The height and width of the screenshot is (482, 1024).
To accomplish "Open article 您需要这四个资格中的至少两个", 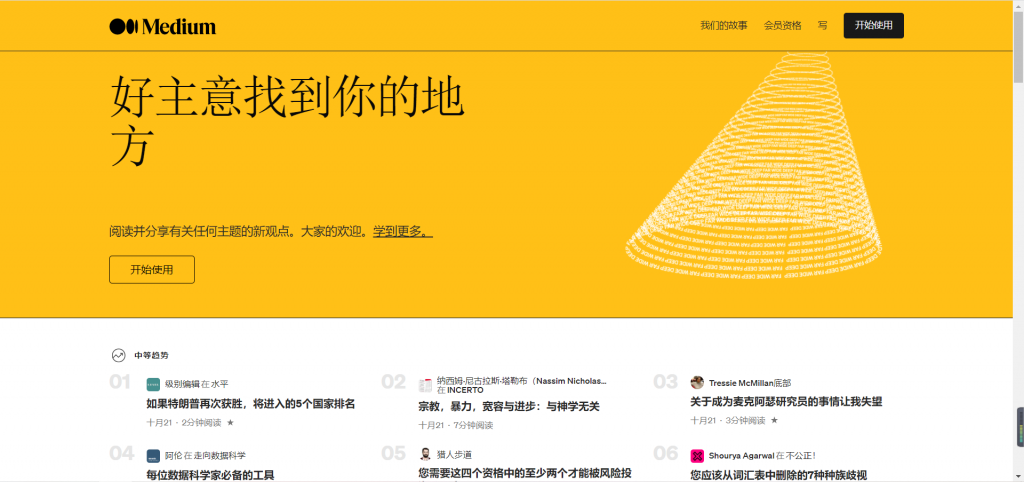I will (x=525, y=473).
